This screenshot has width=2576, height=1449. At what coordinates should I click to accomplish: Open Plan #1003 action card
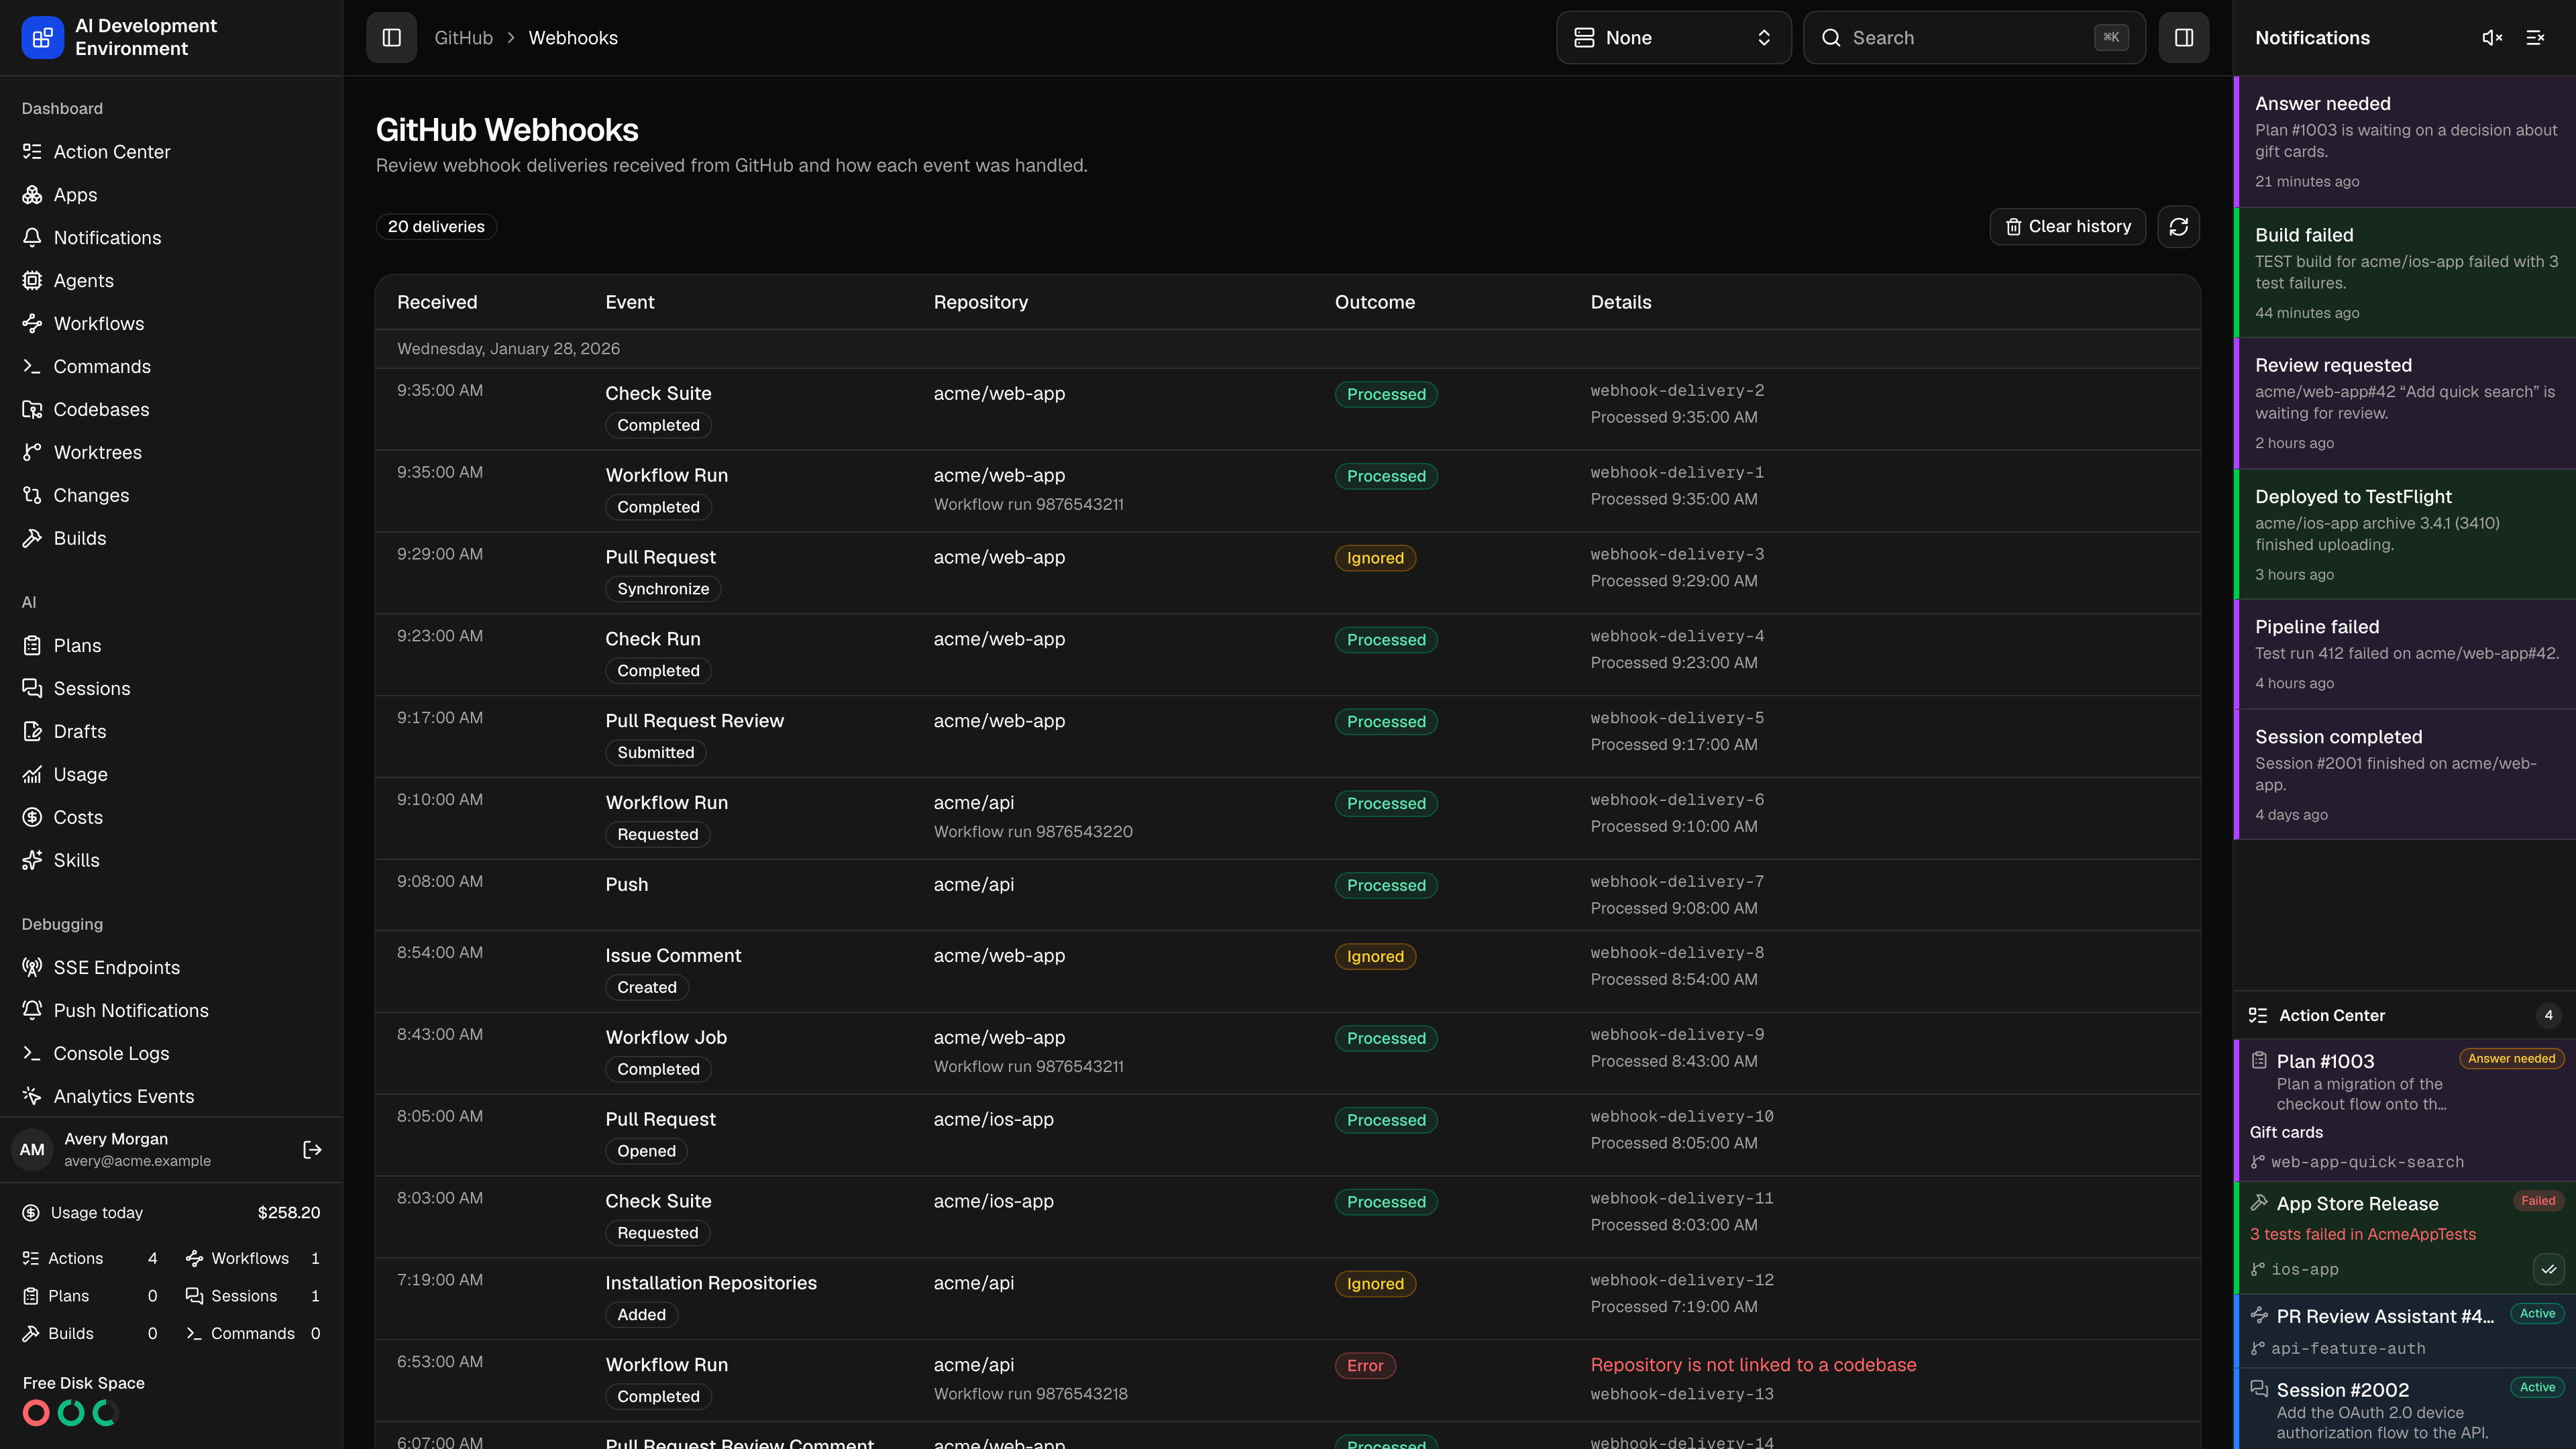[2404, 1110]
